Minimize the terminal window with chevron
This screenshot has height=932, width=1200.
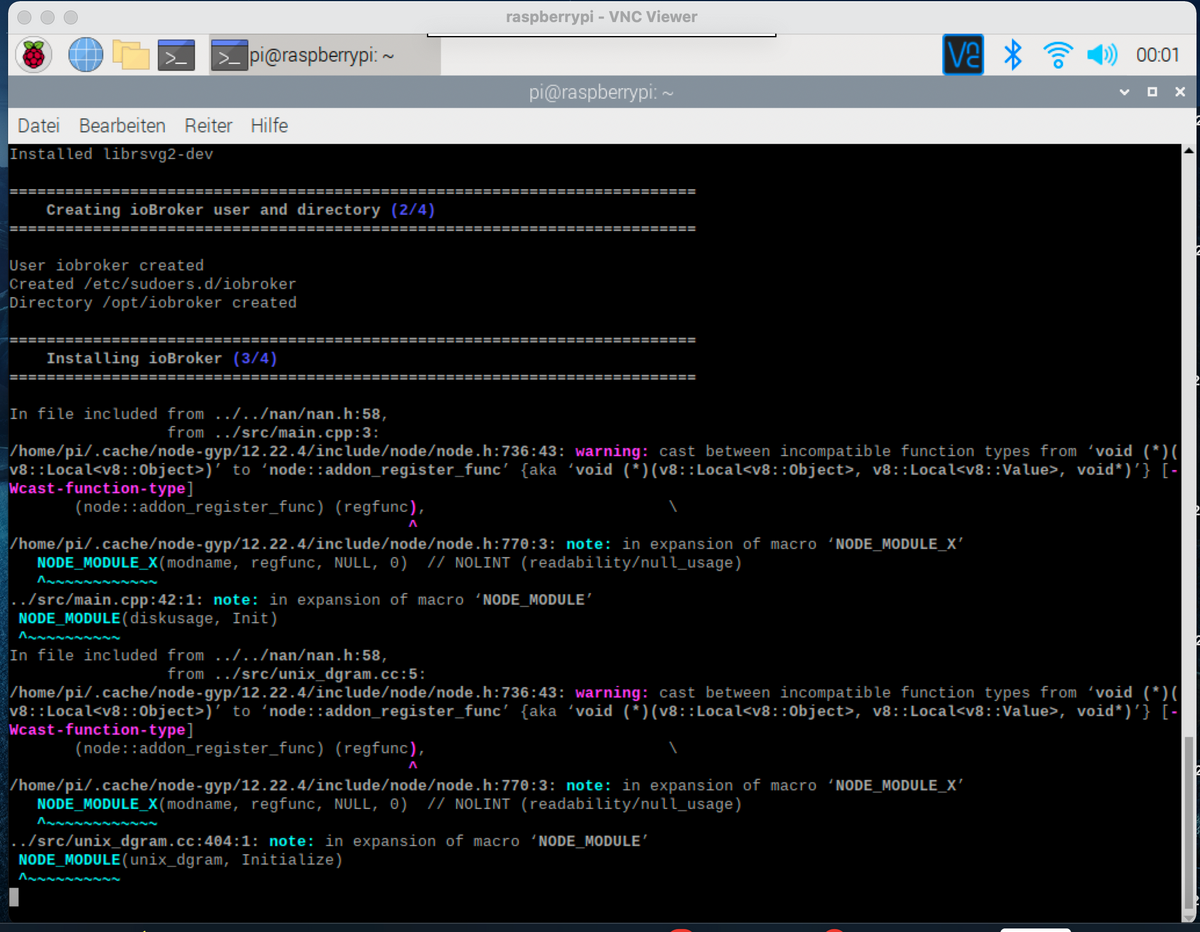[x=1126, y=92]
